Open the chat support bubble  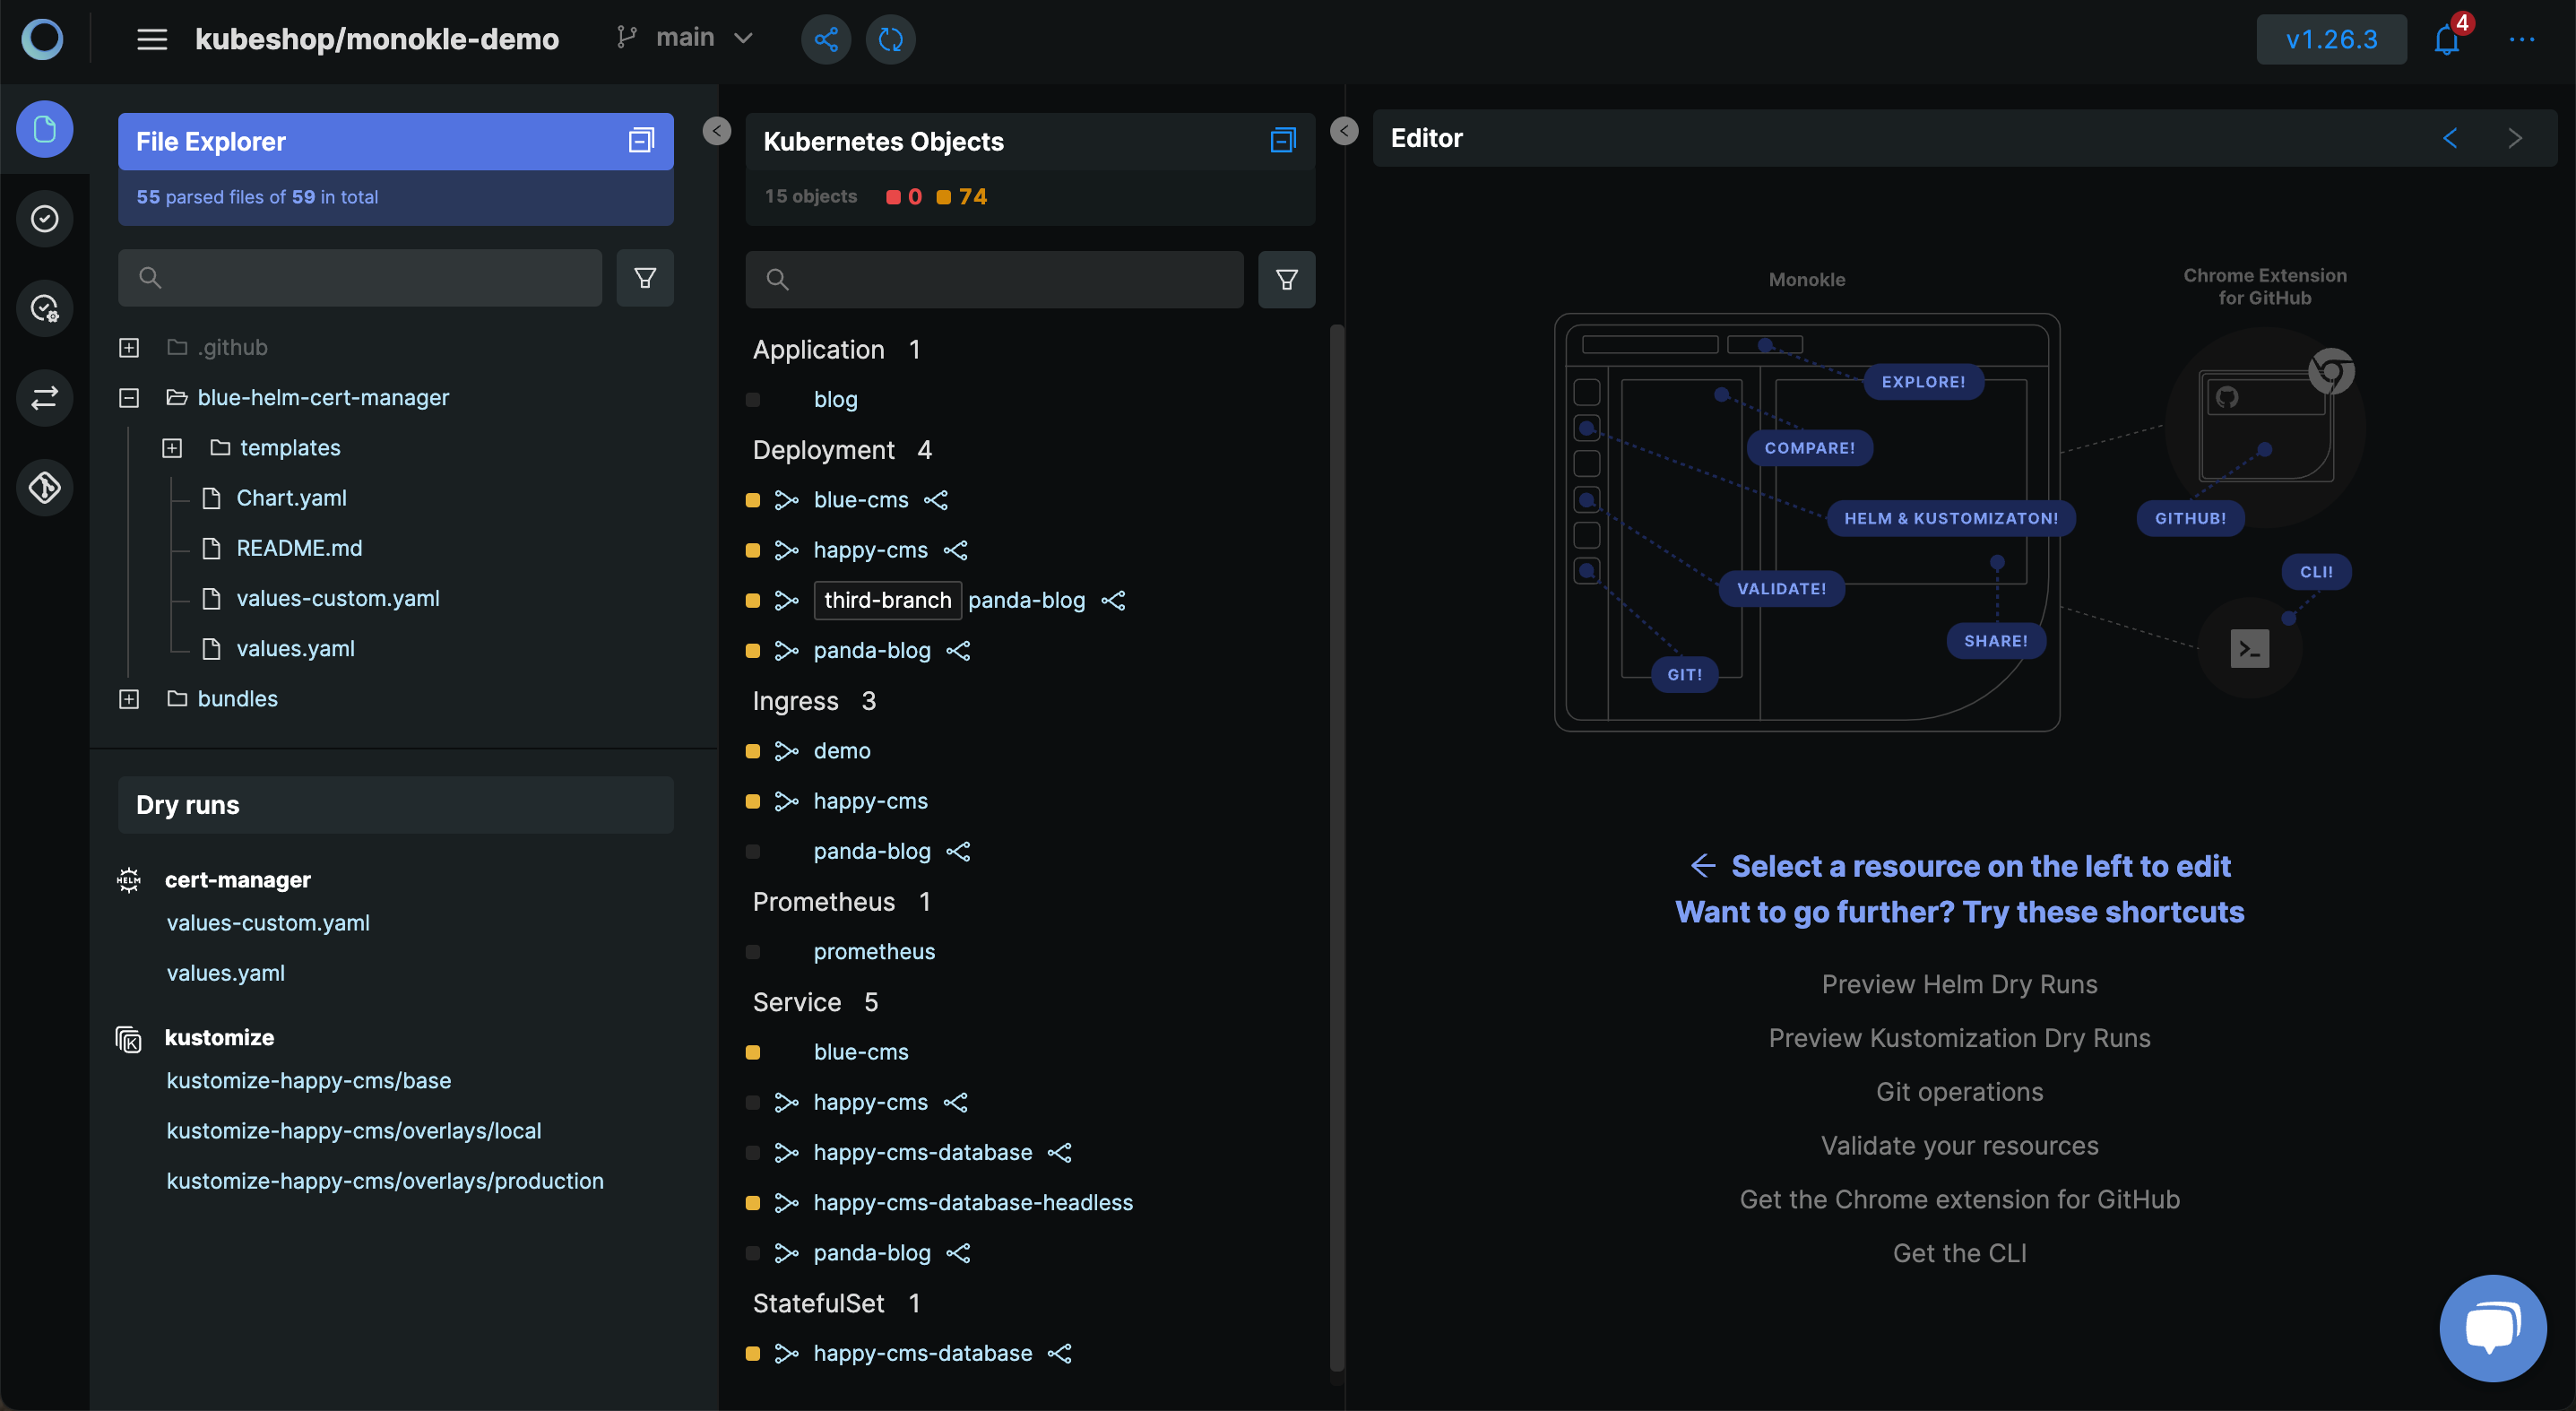pyautogui.click(x=2492, y=1328)
